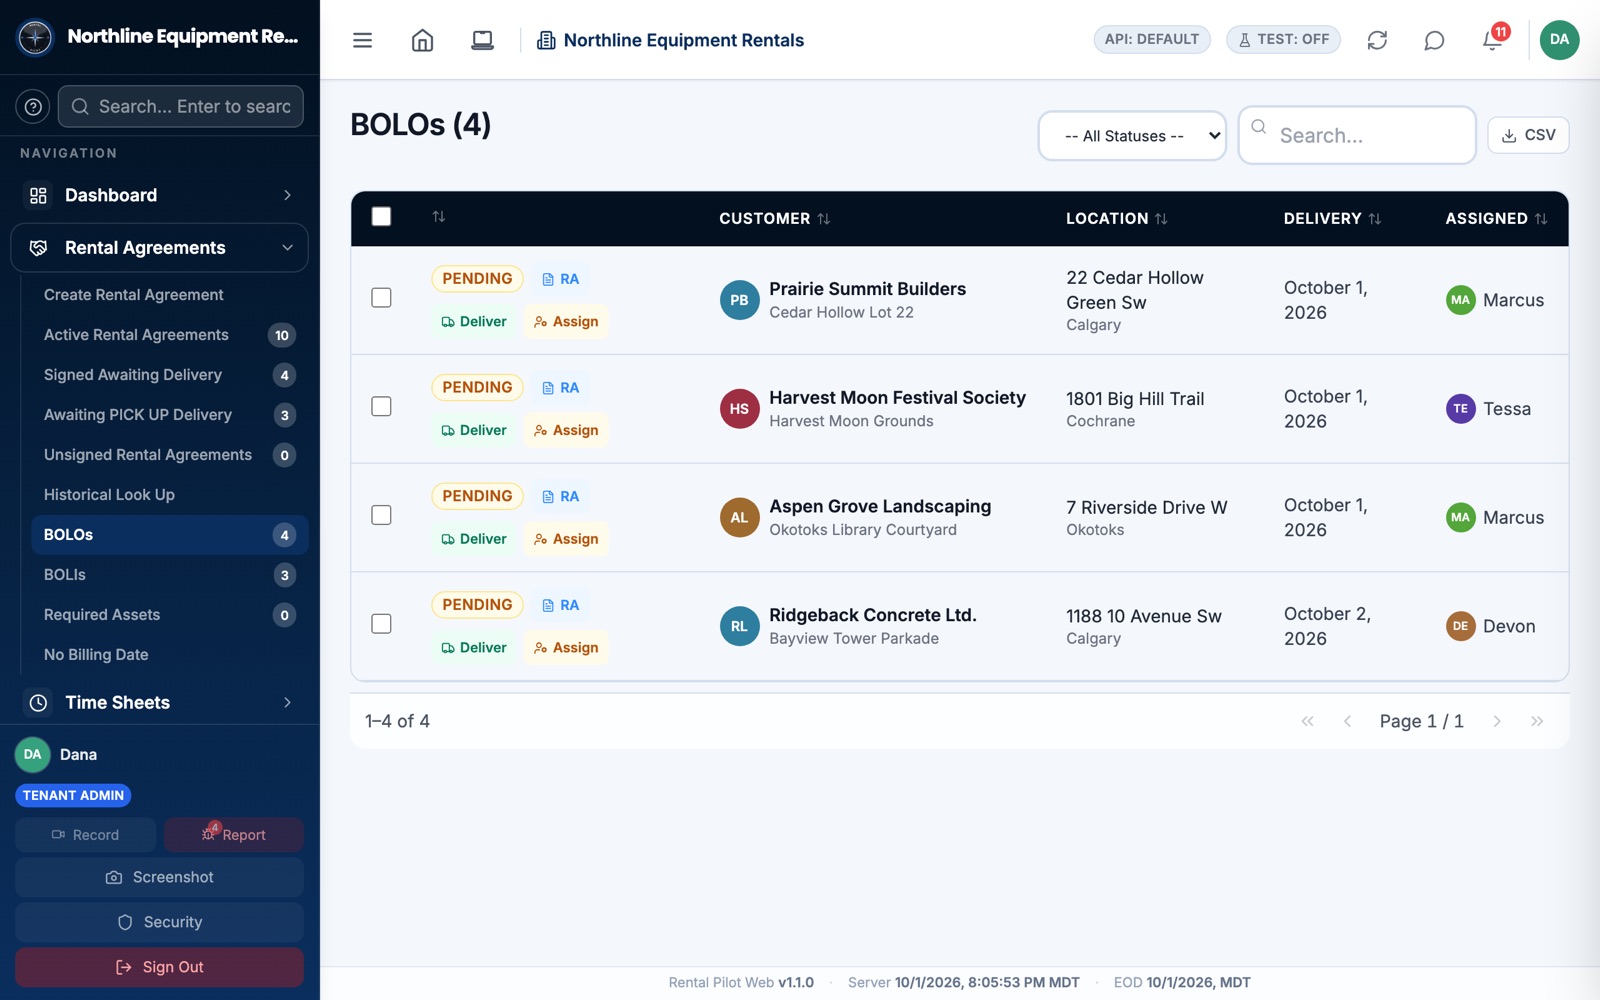
Task: Sort table by Delivery column
Action: pos(1333,218)
